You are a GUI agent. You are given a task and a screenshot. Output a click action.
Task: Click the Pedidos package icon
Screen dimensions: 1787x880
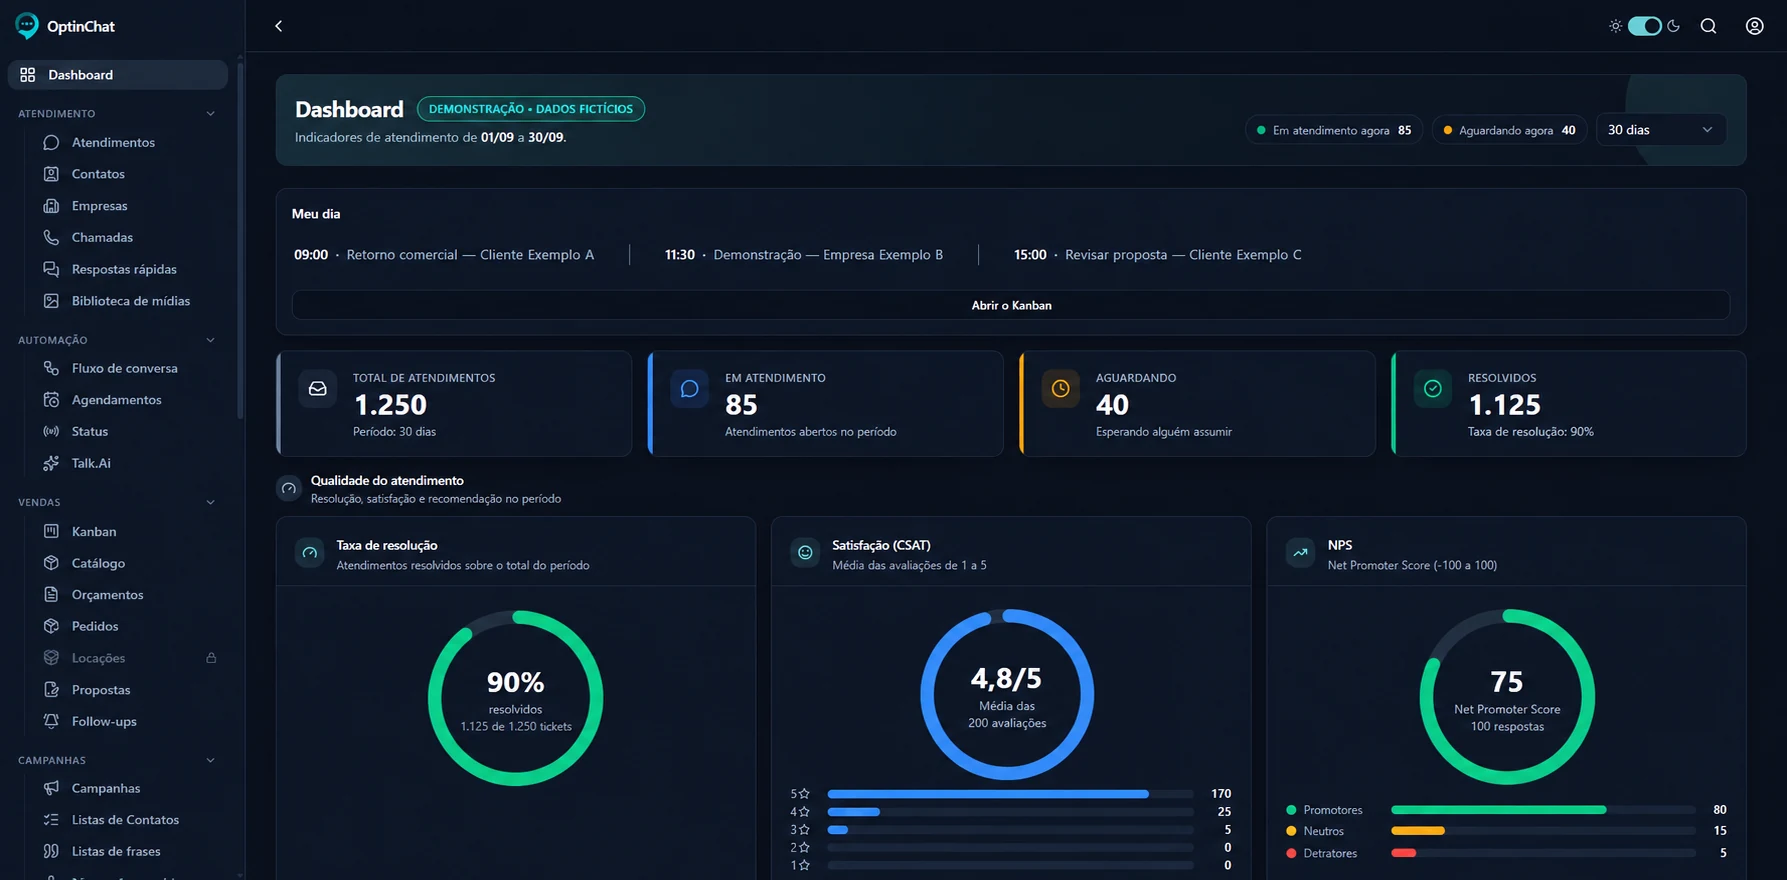point(51,626)
